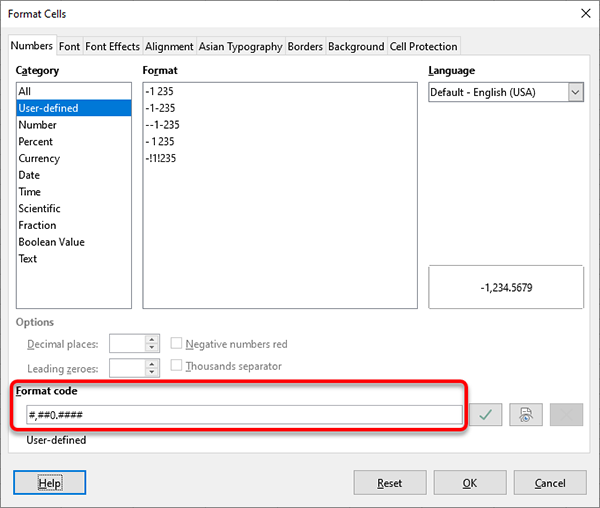The width and height of the screenshot is (600, 508).
Task: Click the Reset button
Action: click(390, 483)
